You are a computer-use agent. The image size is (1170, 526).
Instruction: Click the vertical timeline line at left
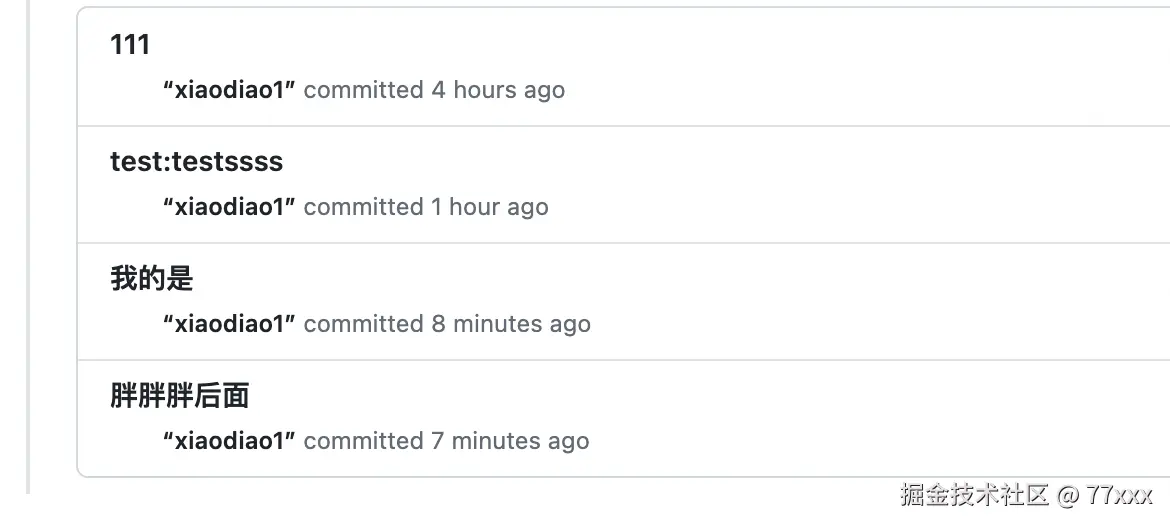click(x=28, y=250)
